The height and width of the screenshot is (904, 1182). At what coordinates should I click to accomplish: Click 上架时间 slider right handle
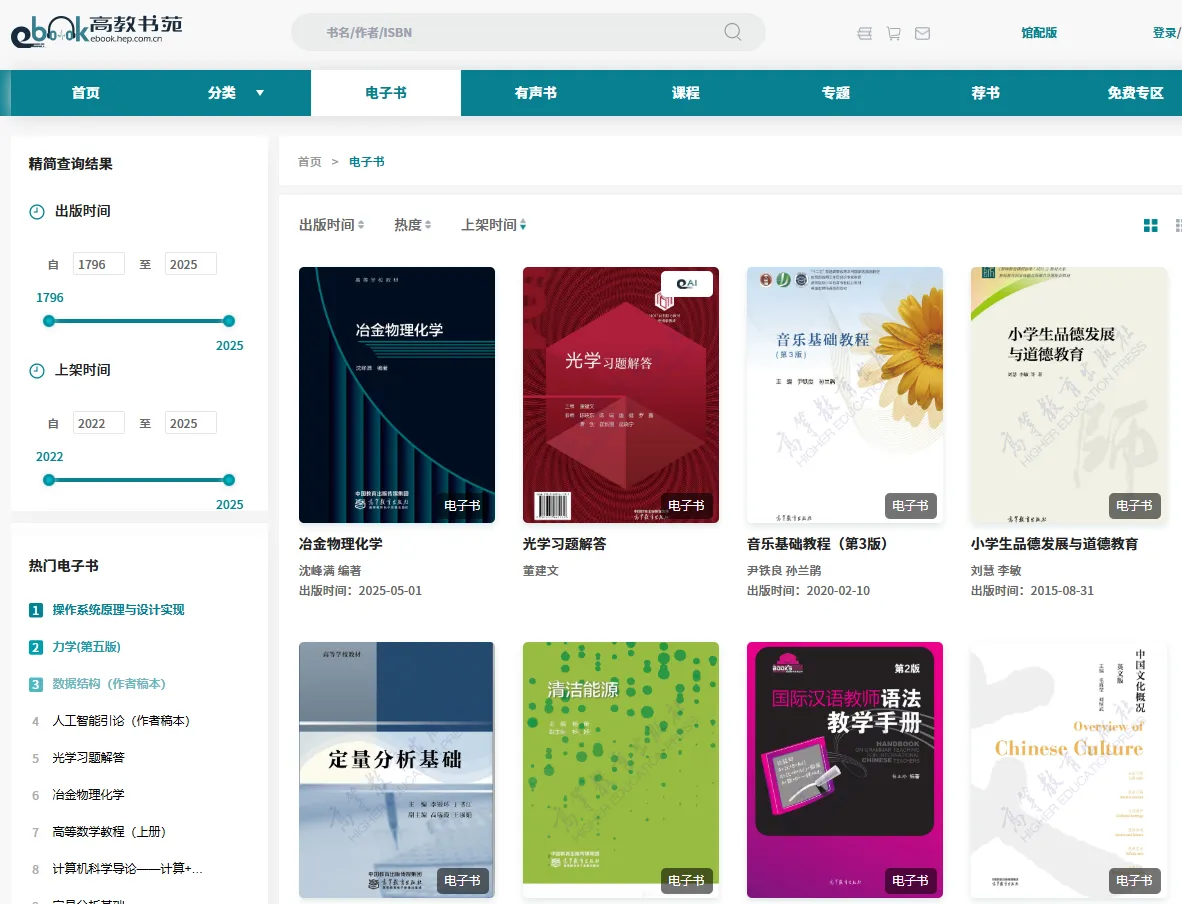(x=229, y=480)
